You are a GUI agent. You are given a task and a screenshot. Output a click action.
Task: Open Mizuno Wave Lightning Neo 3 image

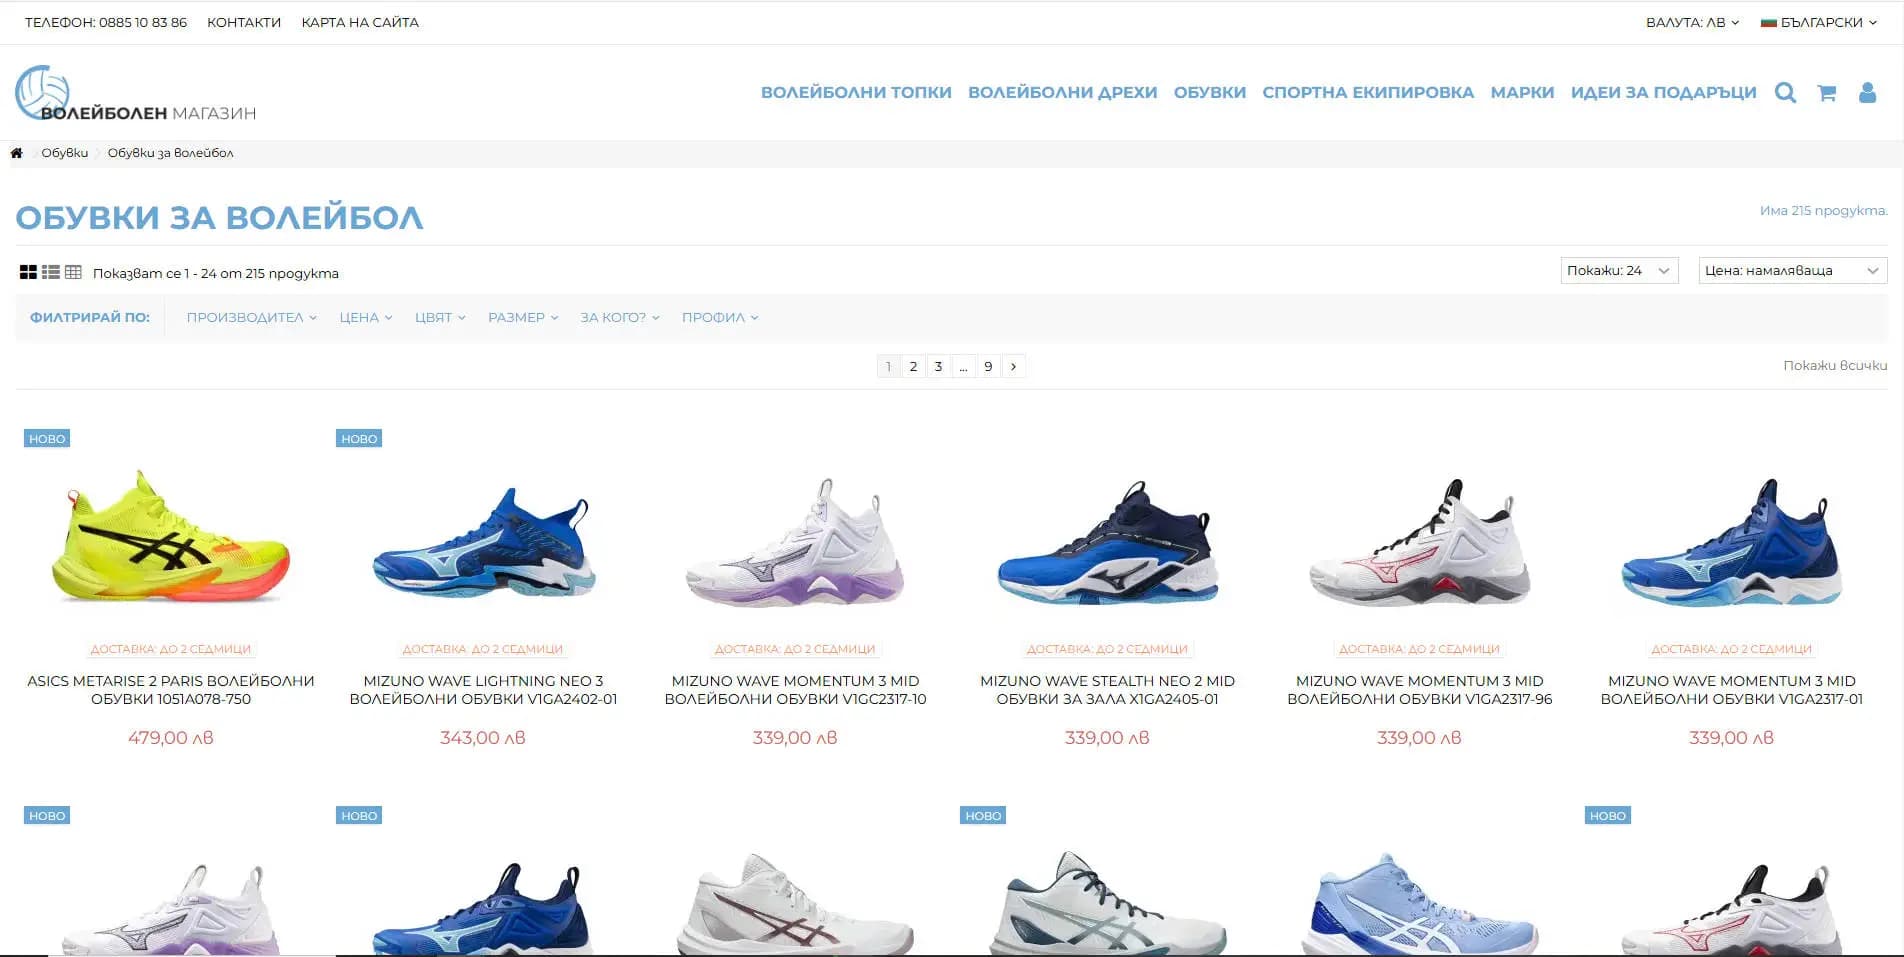(483, 542)
